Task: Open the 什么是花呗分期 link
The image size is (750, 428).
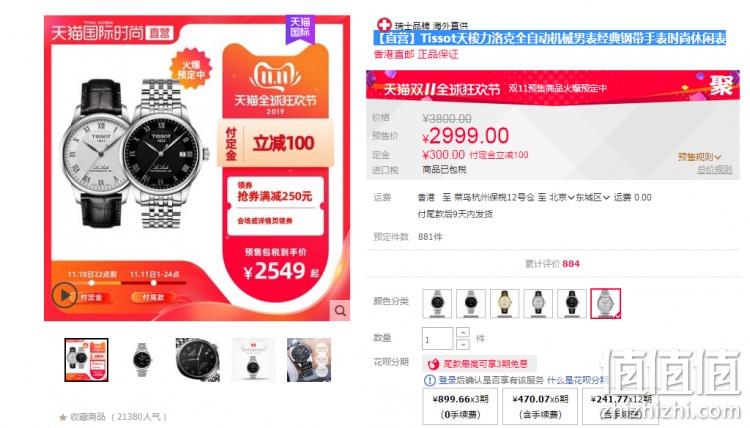Action: click(577, 380)
